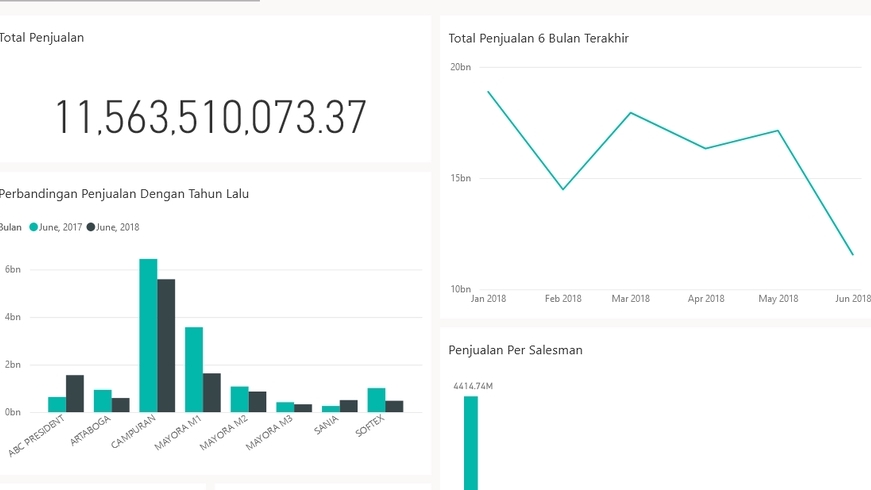This screenshot has height=490, width=871.
Task: Select the ARTABOGA June 2017 bar
Action: pos(103,401)
